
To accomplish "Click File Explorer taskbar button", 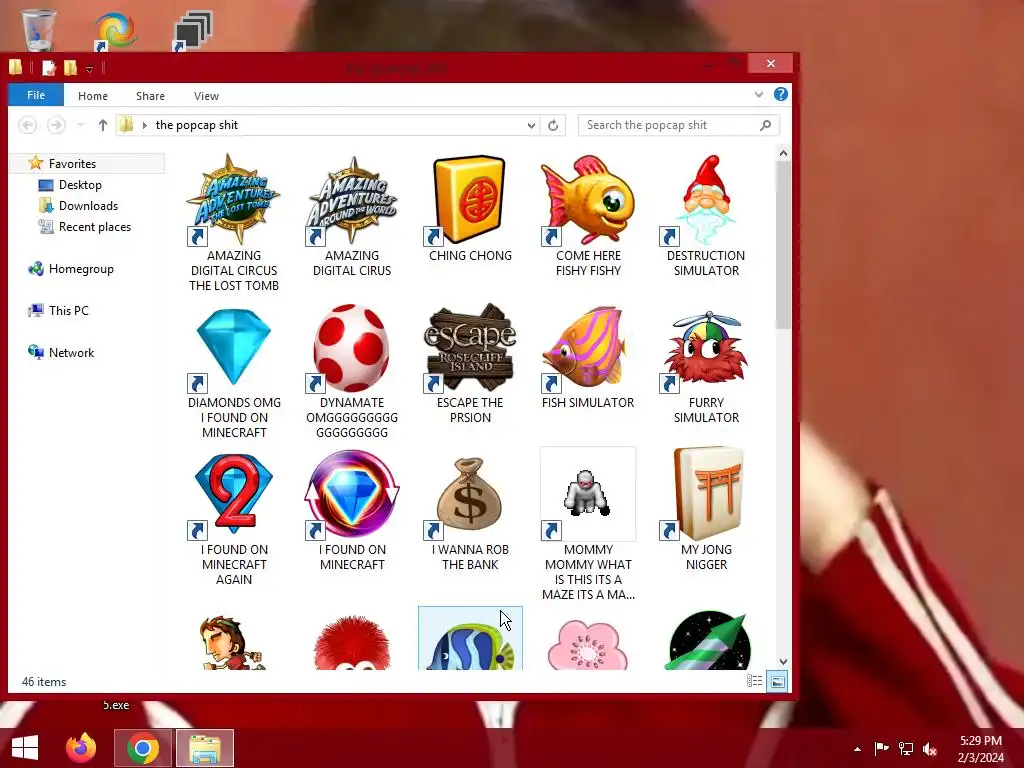I will pyautogui.click(x=204, y=748).
